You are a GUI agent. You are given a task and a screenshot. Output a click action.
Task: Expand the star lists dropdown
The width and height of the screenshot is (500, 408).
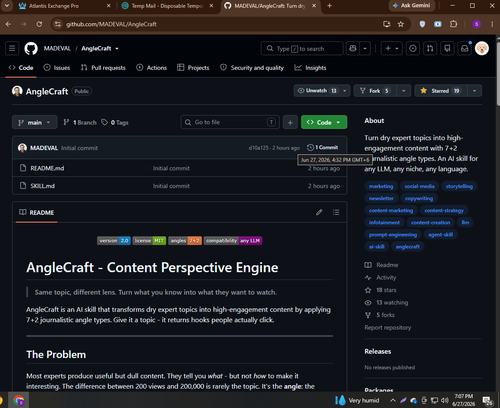pyautogui.click(x=474, y=91)
